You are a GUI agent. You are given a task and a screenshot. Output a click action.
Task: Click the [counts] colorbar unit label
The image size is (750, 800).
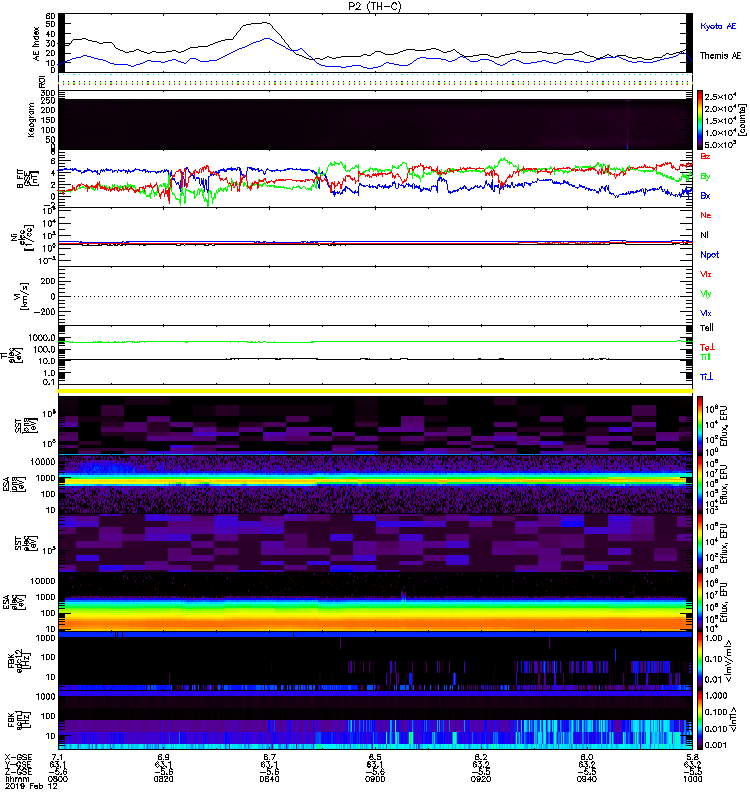(743, 120)
